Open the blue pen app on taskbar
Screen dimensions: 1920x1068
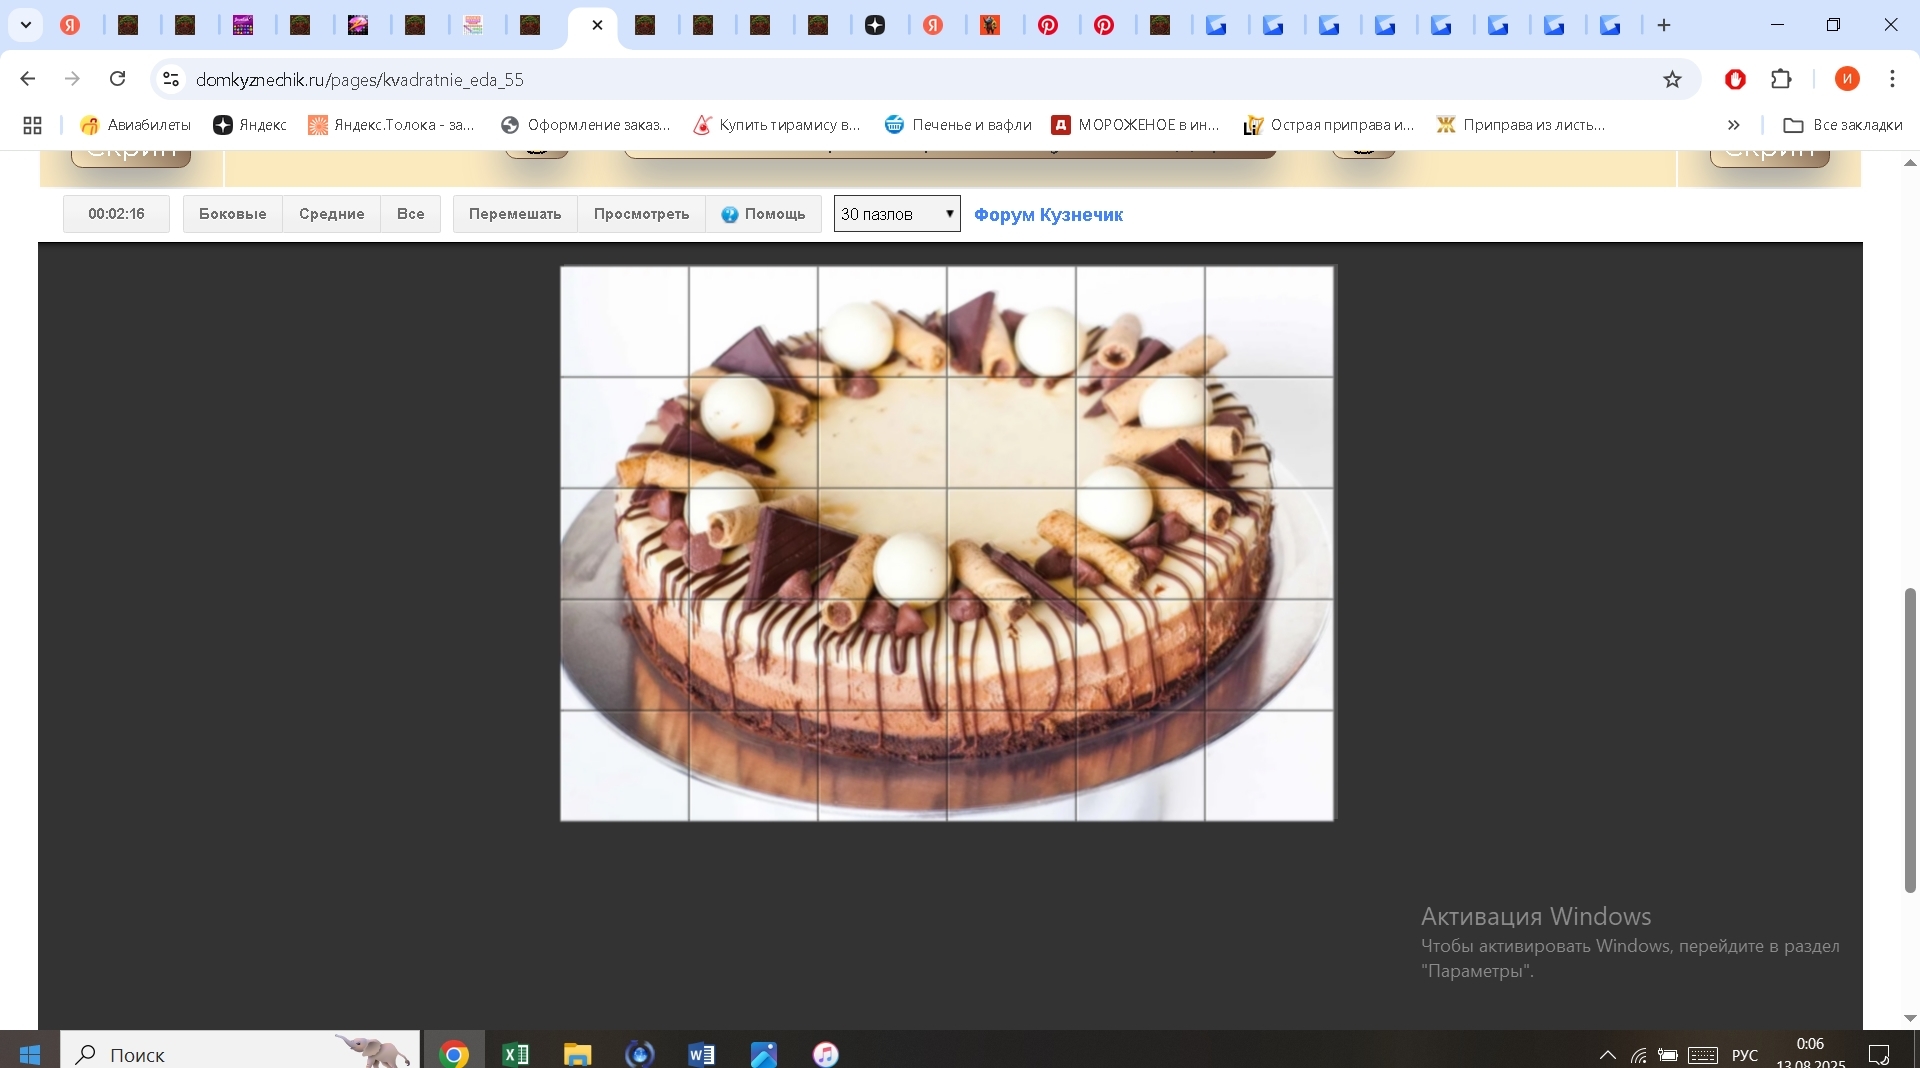pos(764,1054)
